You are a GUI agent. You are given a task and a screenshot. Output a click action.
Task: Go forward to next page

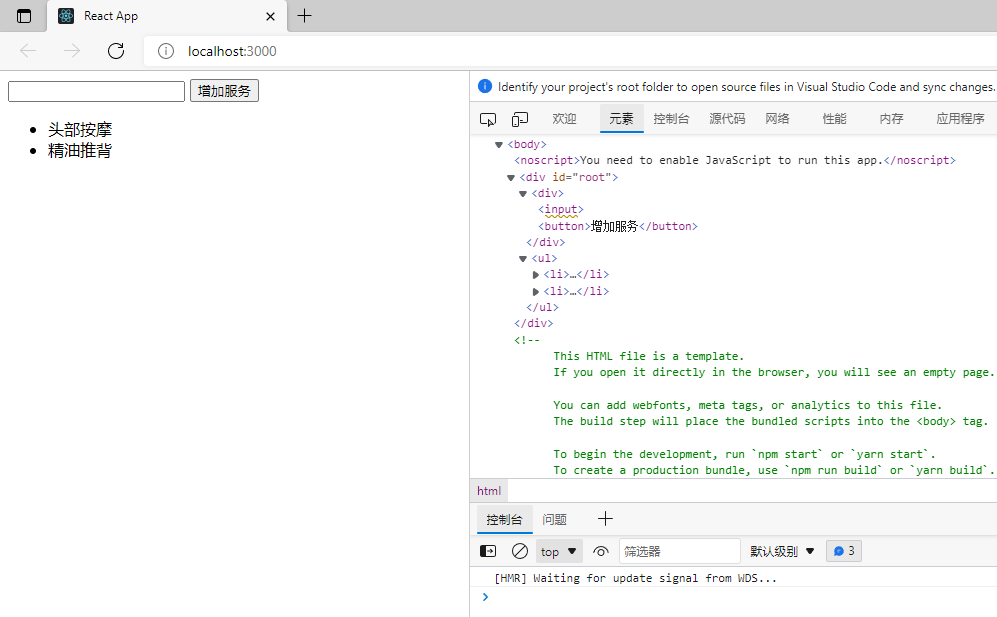[x=72, y=51]
